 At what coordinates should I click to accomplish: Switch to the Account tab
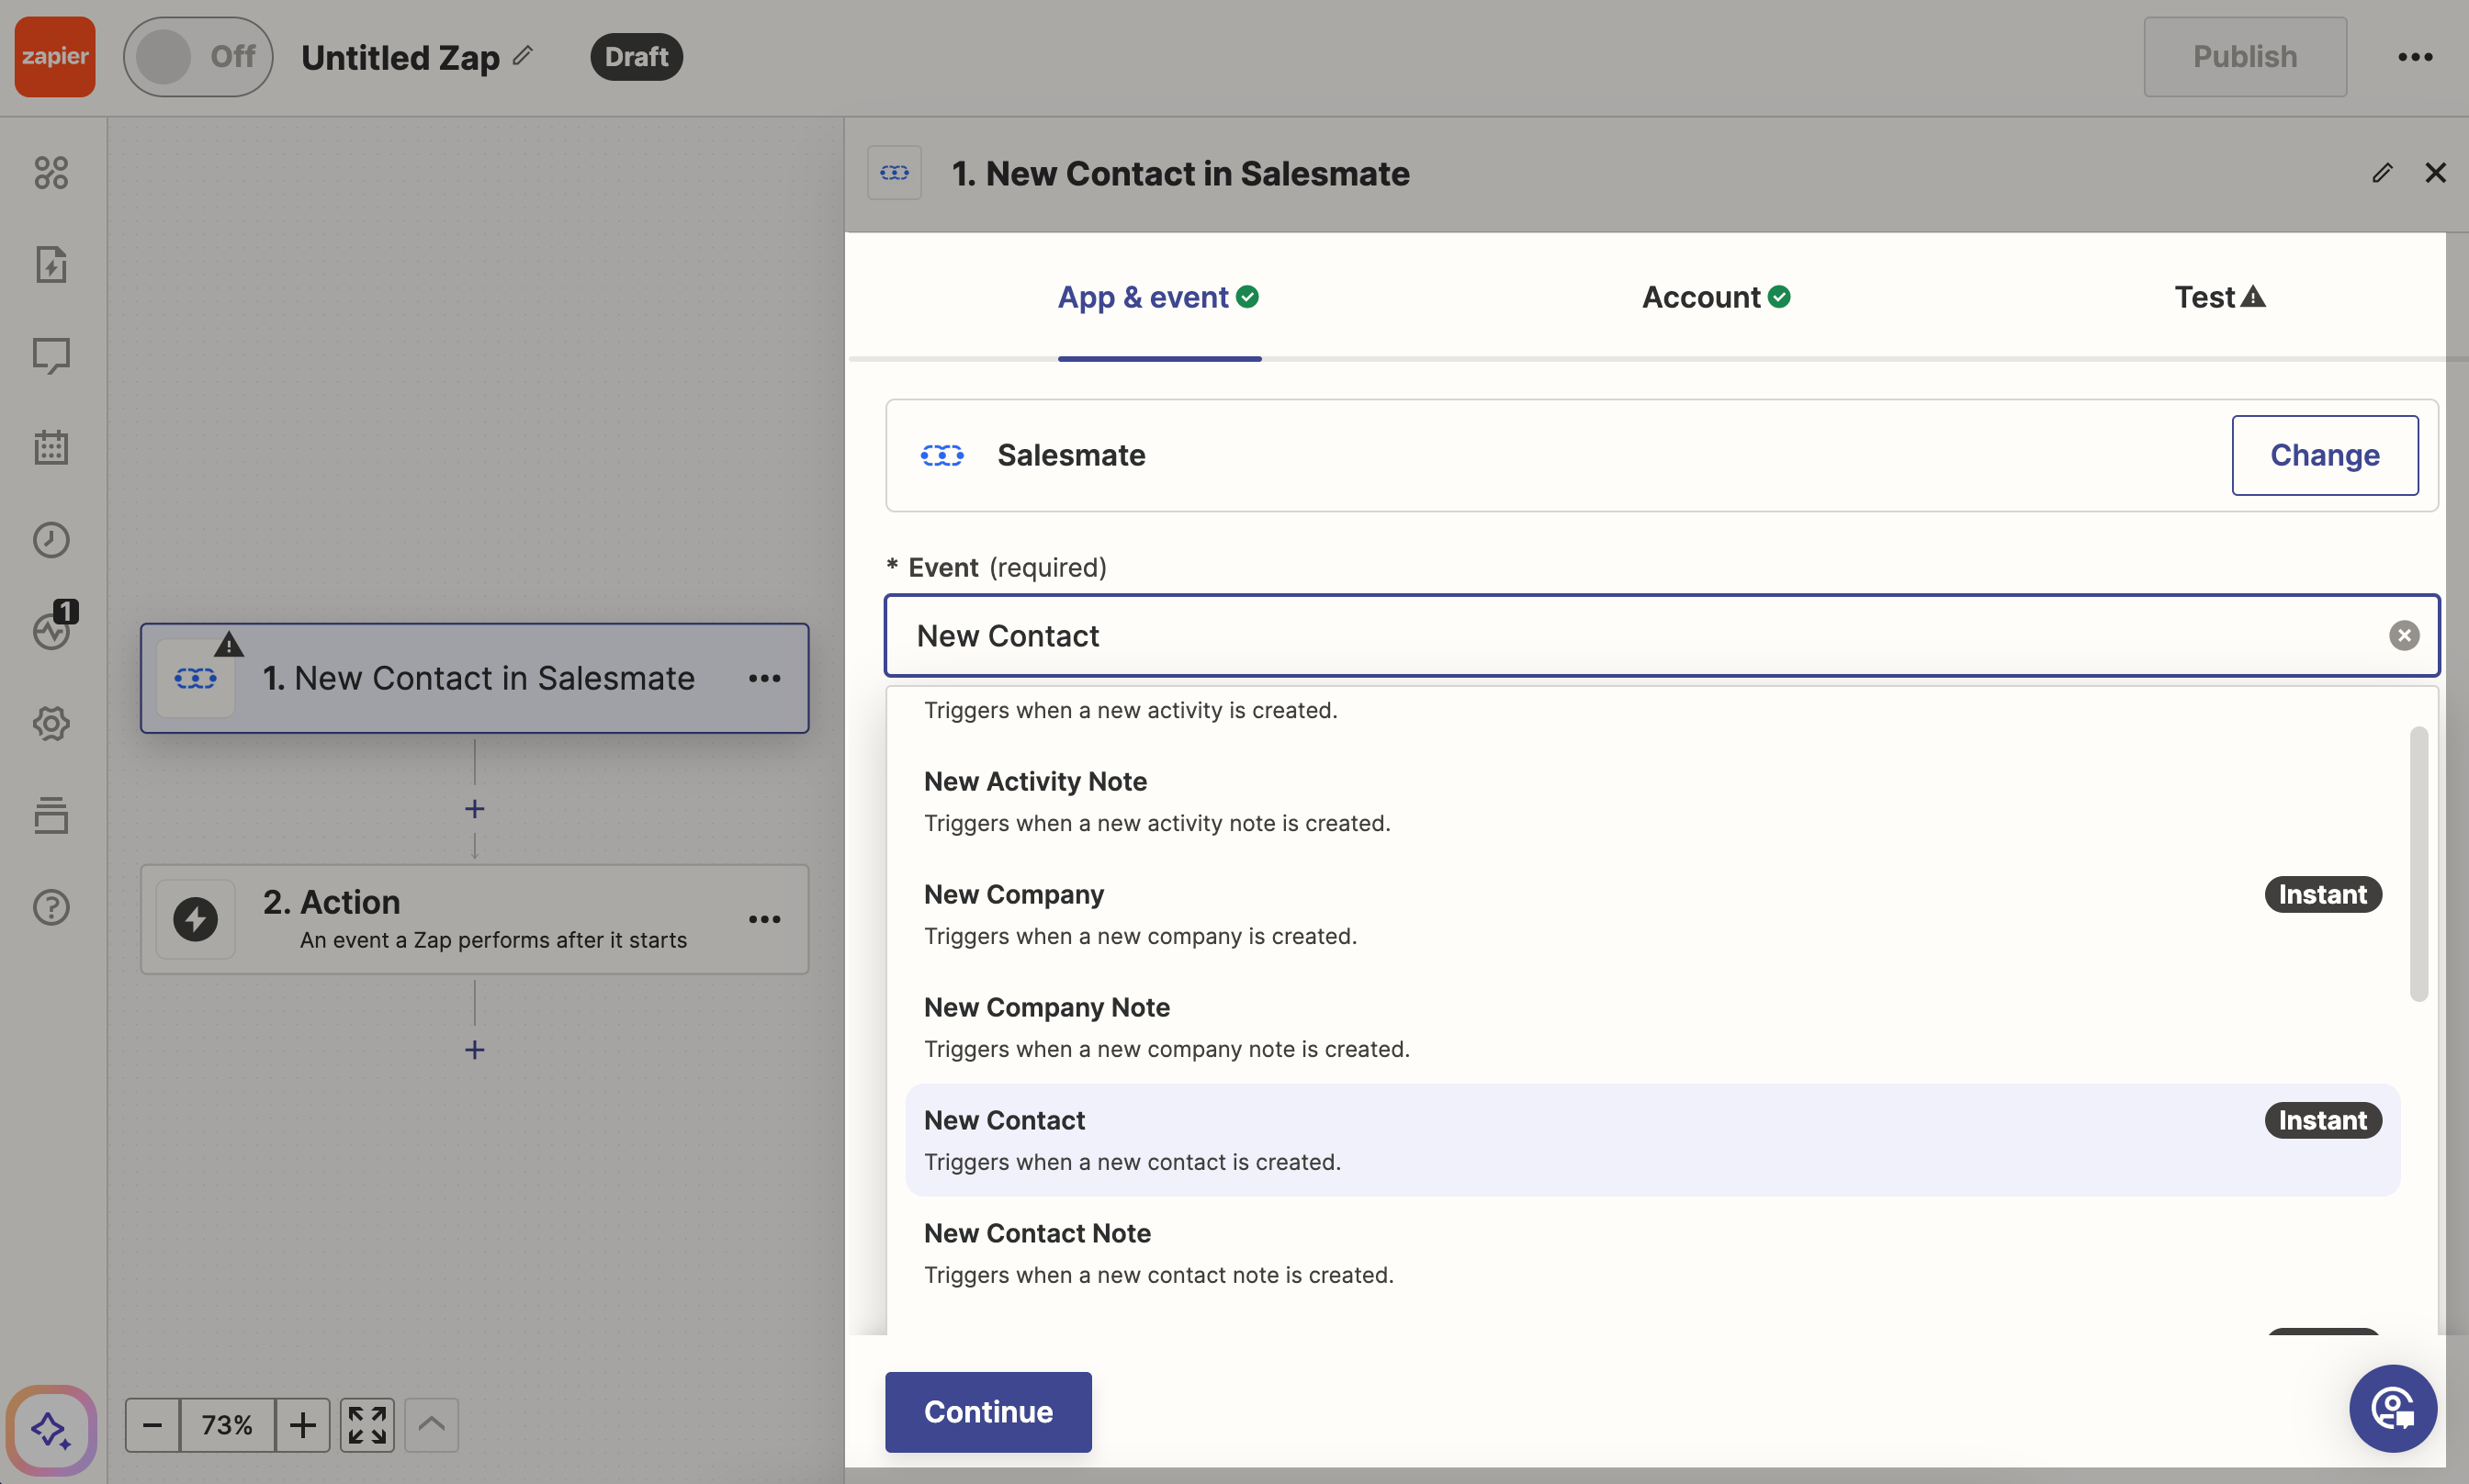pyautogui.click(x=1716, y=297)
